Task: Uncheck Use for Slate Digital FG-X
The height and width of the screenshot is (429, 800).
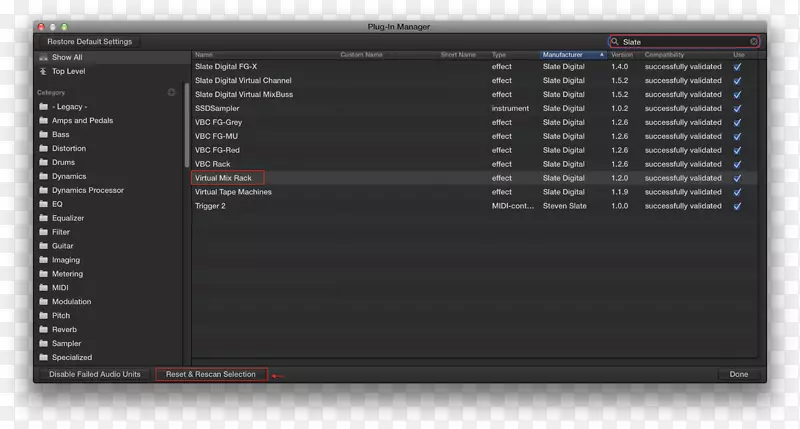Action: click(737, 67)
